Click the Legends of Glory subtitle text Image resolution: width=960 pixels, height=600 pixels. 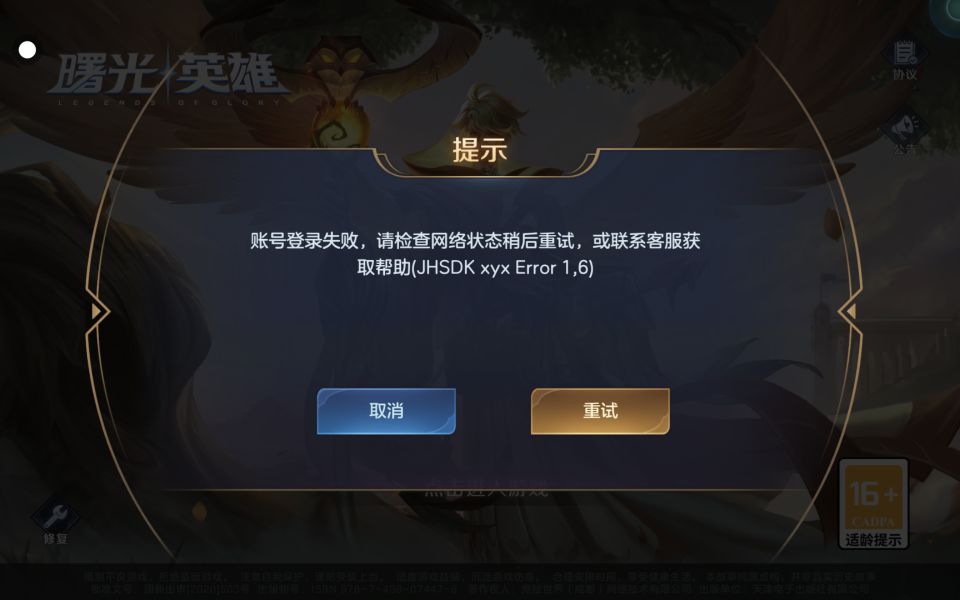(x=169, y=102)
